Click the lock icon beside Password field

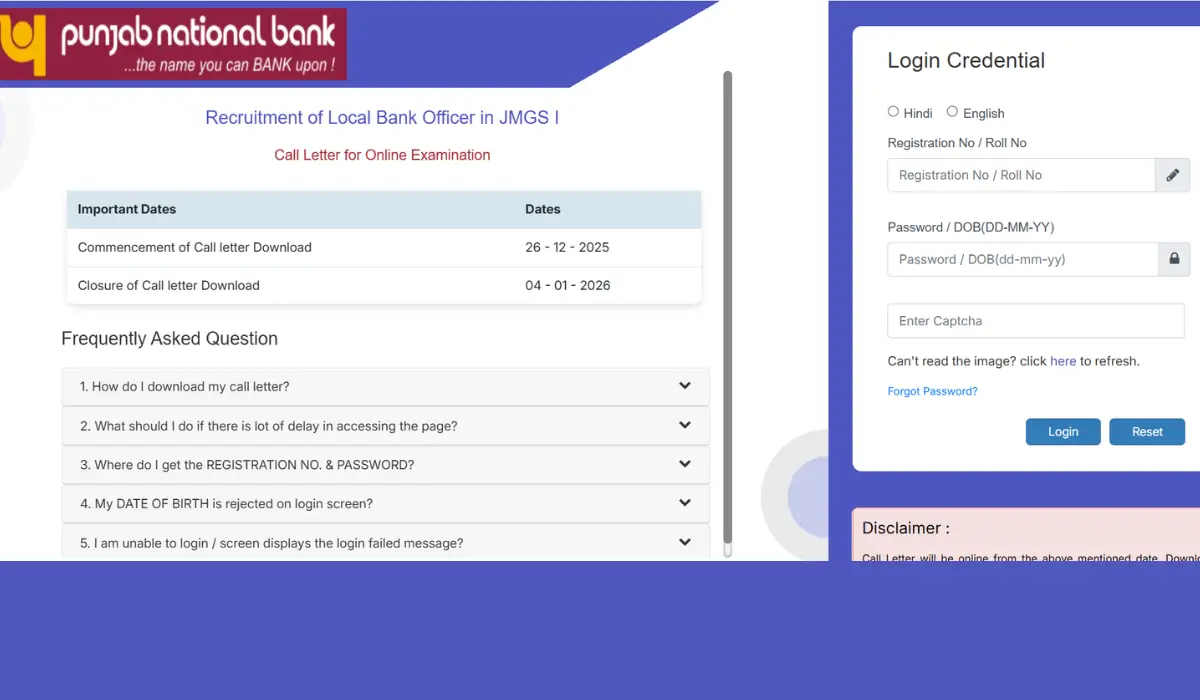[x=1173, y=259]
